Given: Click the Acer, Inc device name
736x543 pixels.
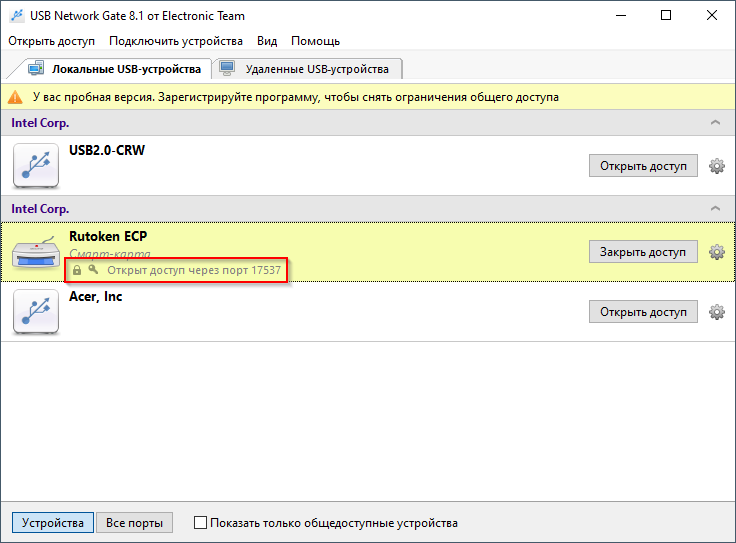Looking at the screenshot, I should click(x=96, y=297).
